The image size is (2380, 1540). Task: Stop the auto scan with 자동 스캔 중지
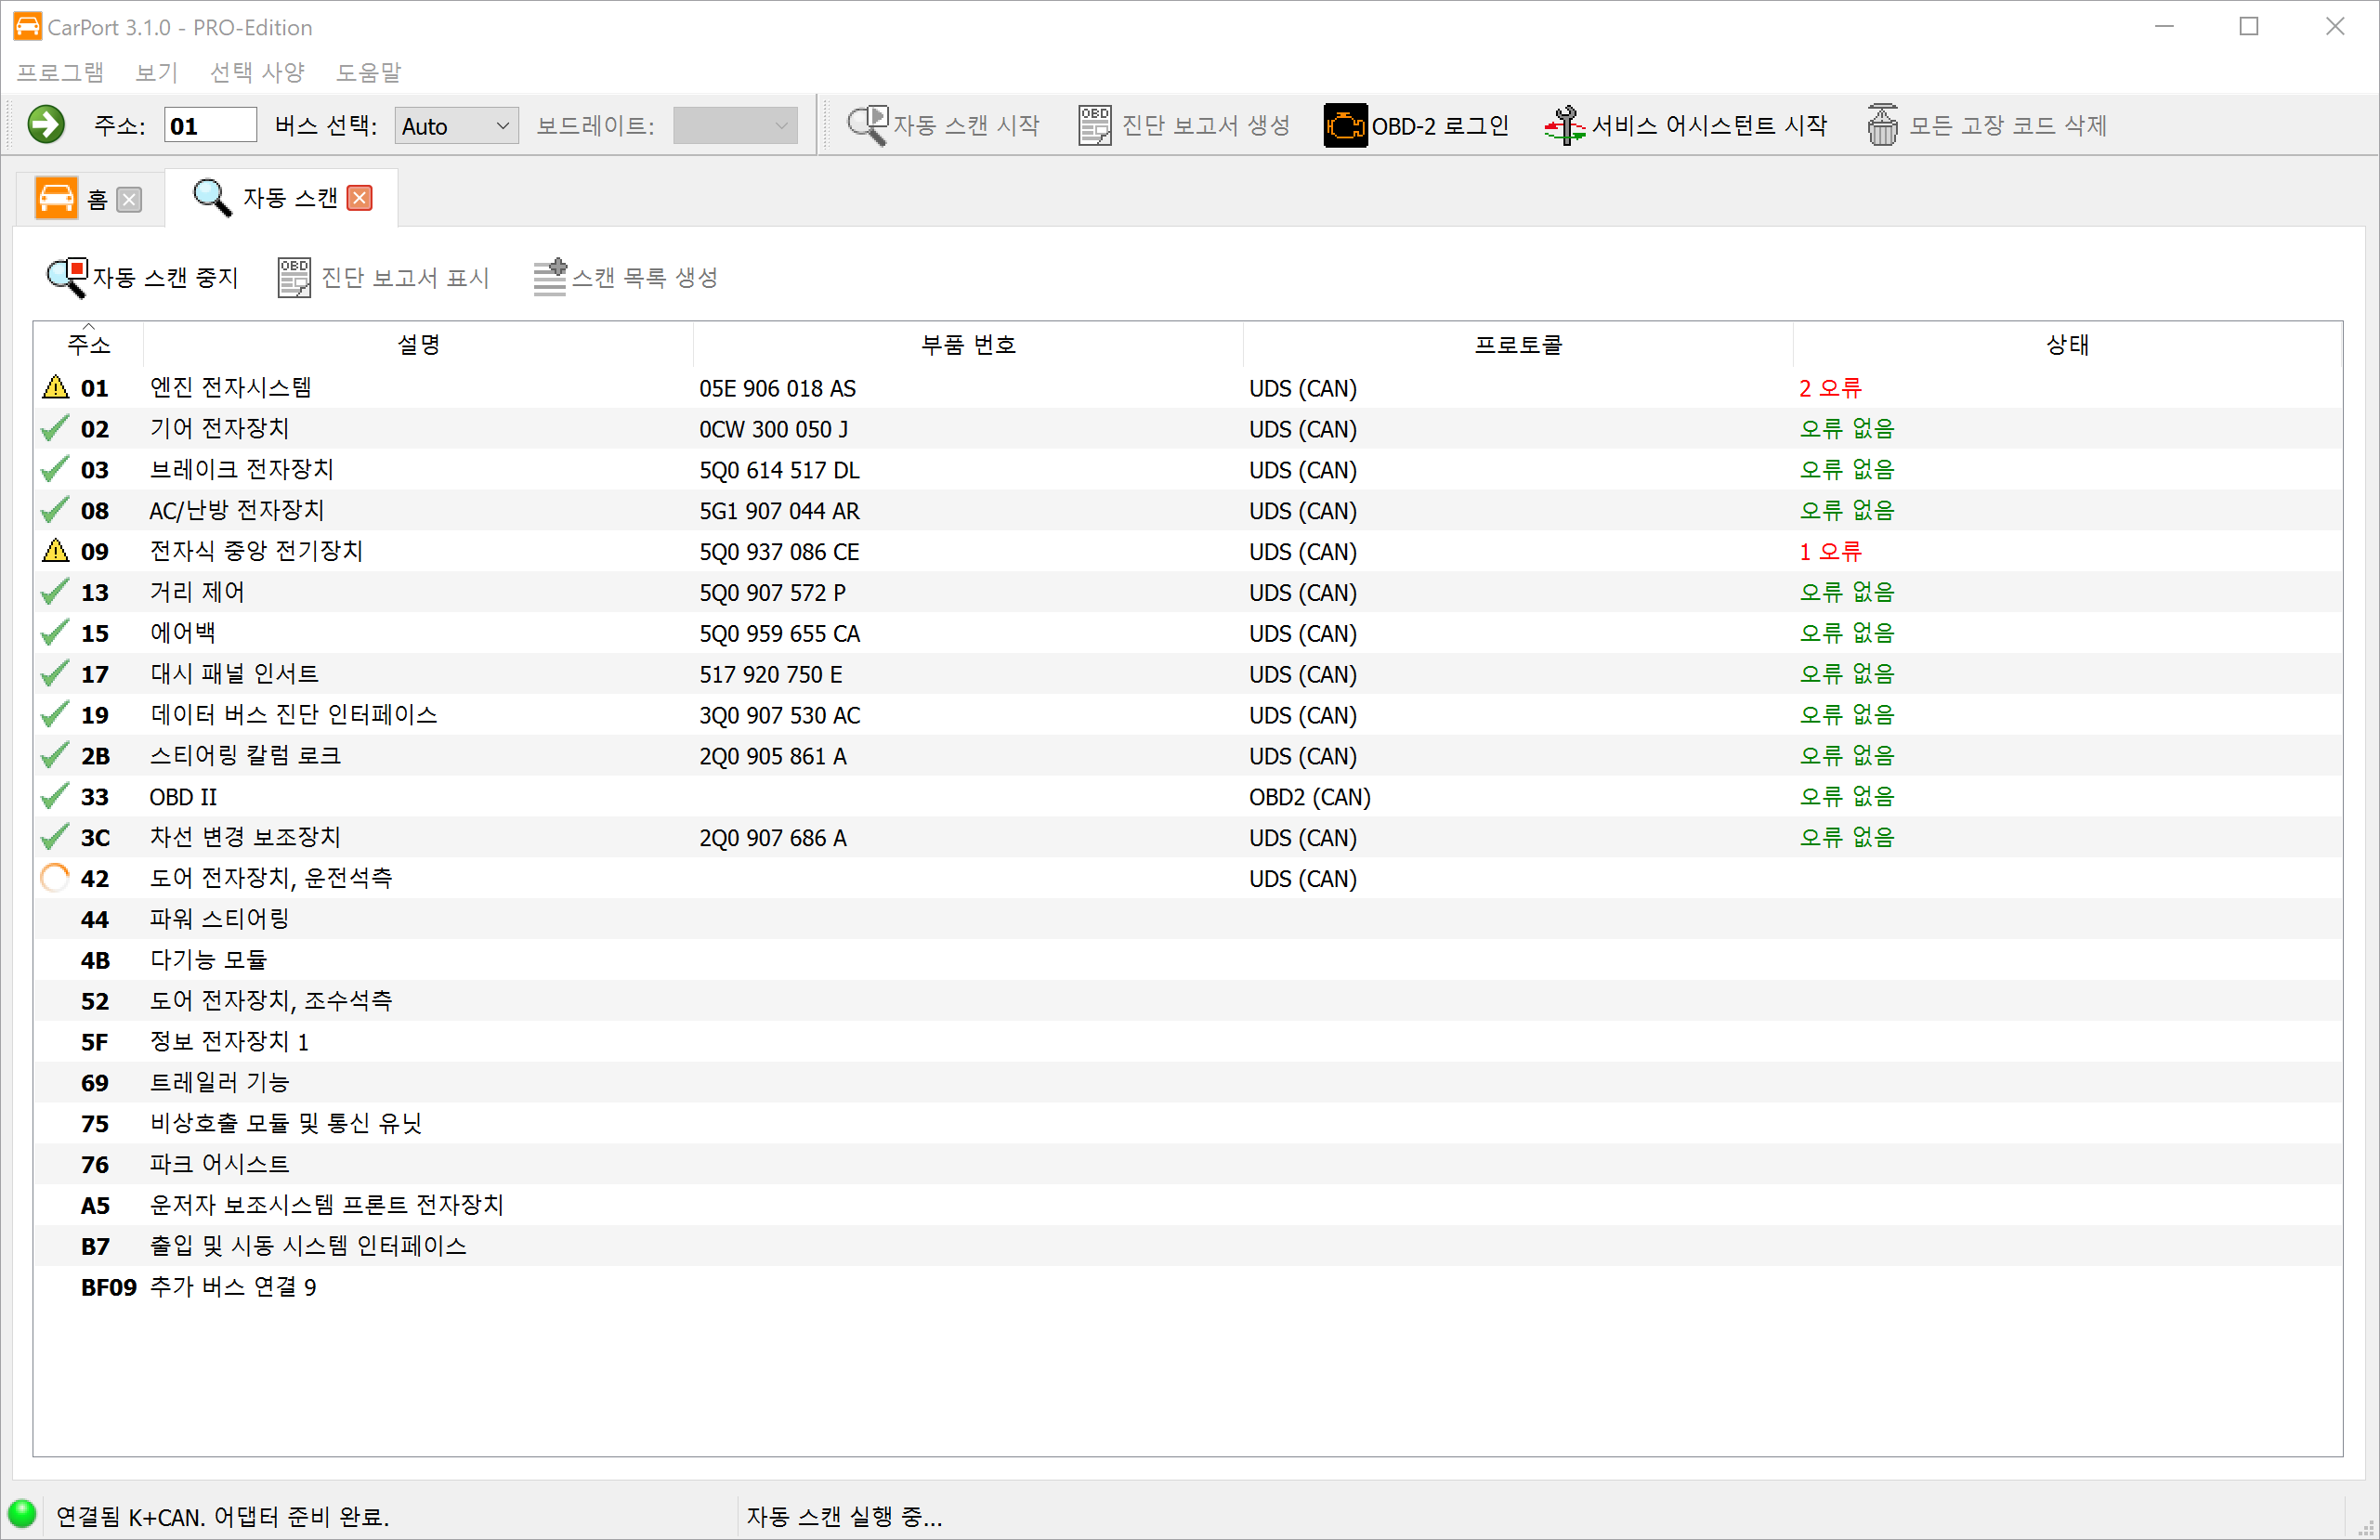click(143, 277)
